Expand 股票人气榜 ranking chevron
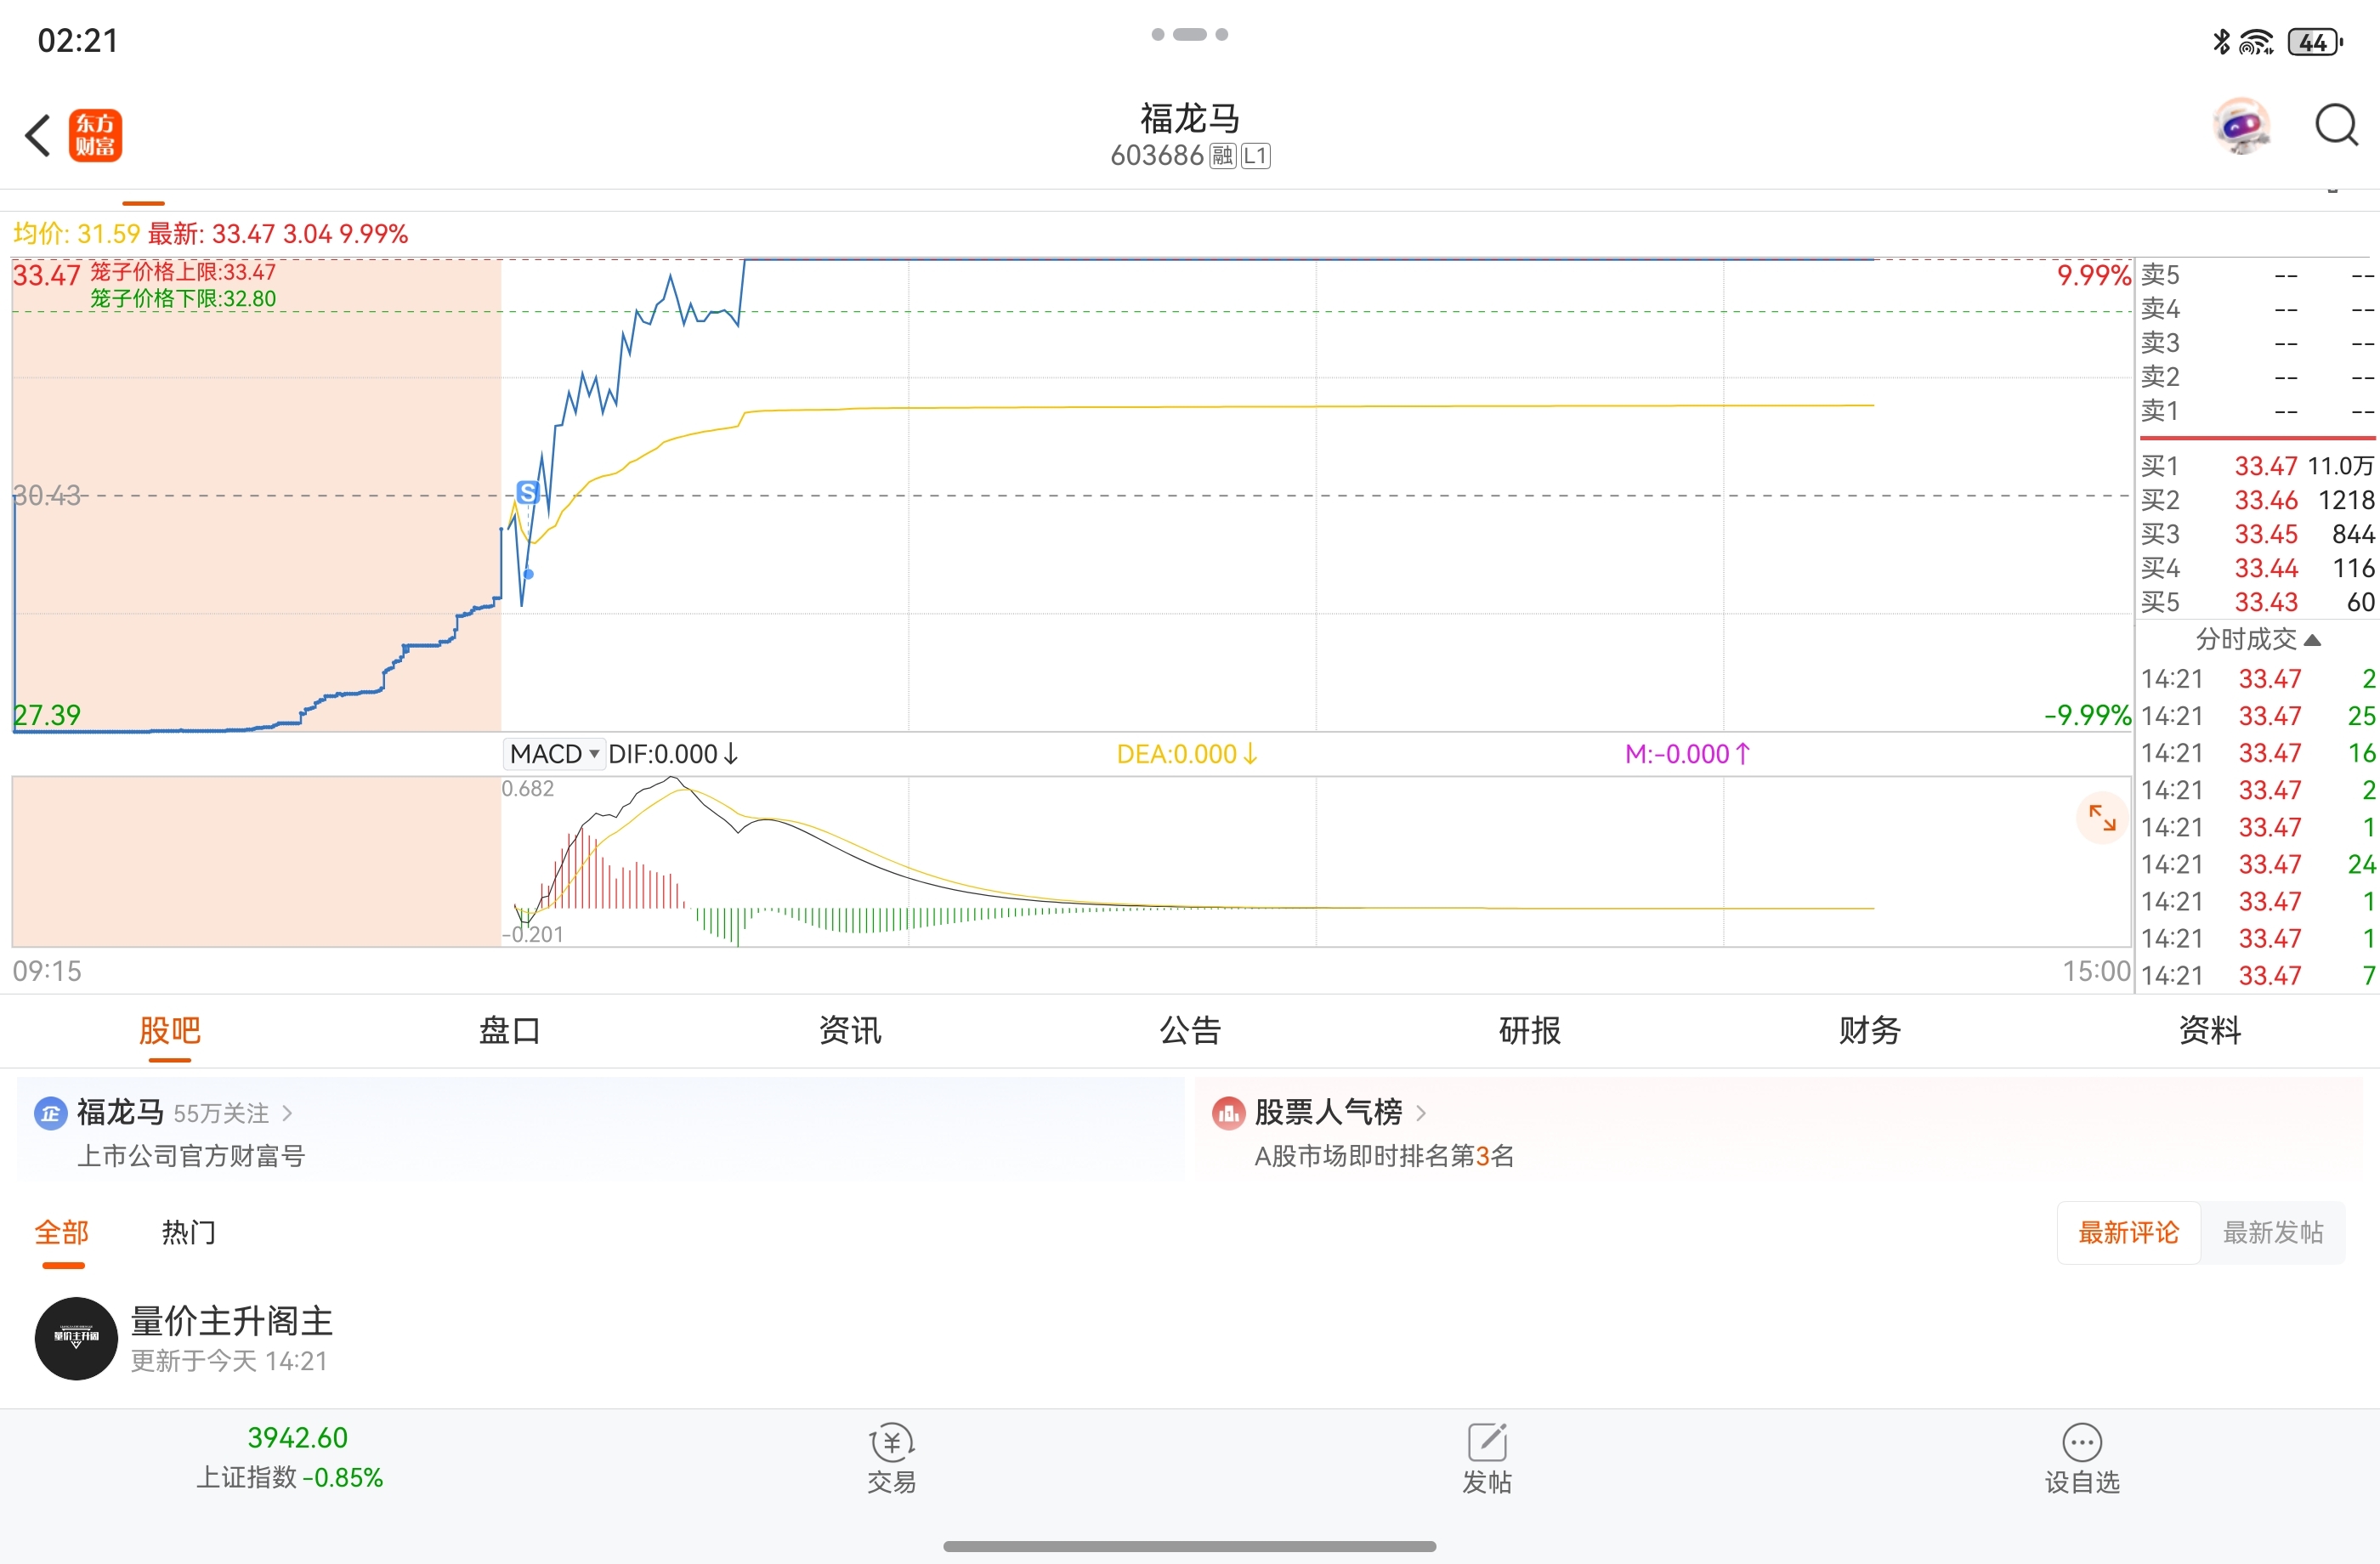 [1421, 1113]
